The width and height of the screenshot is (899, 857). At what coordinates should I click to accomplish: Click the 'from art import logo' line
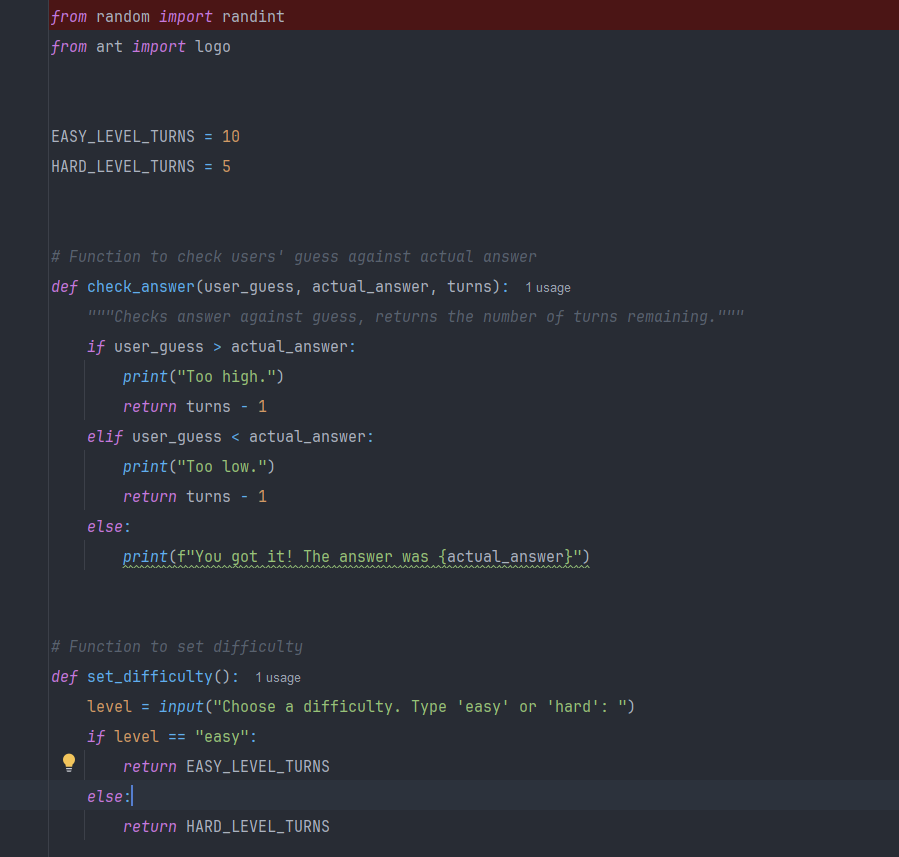[x=141, y=46]
